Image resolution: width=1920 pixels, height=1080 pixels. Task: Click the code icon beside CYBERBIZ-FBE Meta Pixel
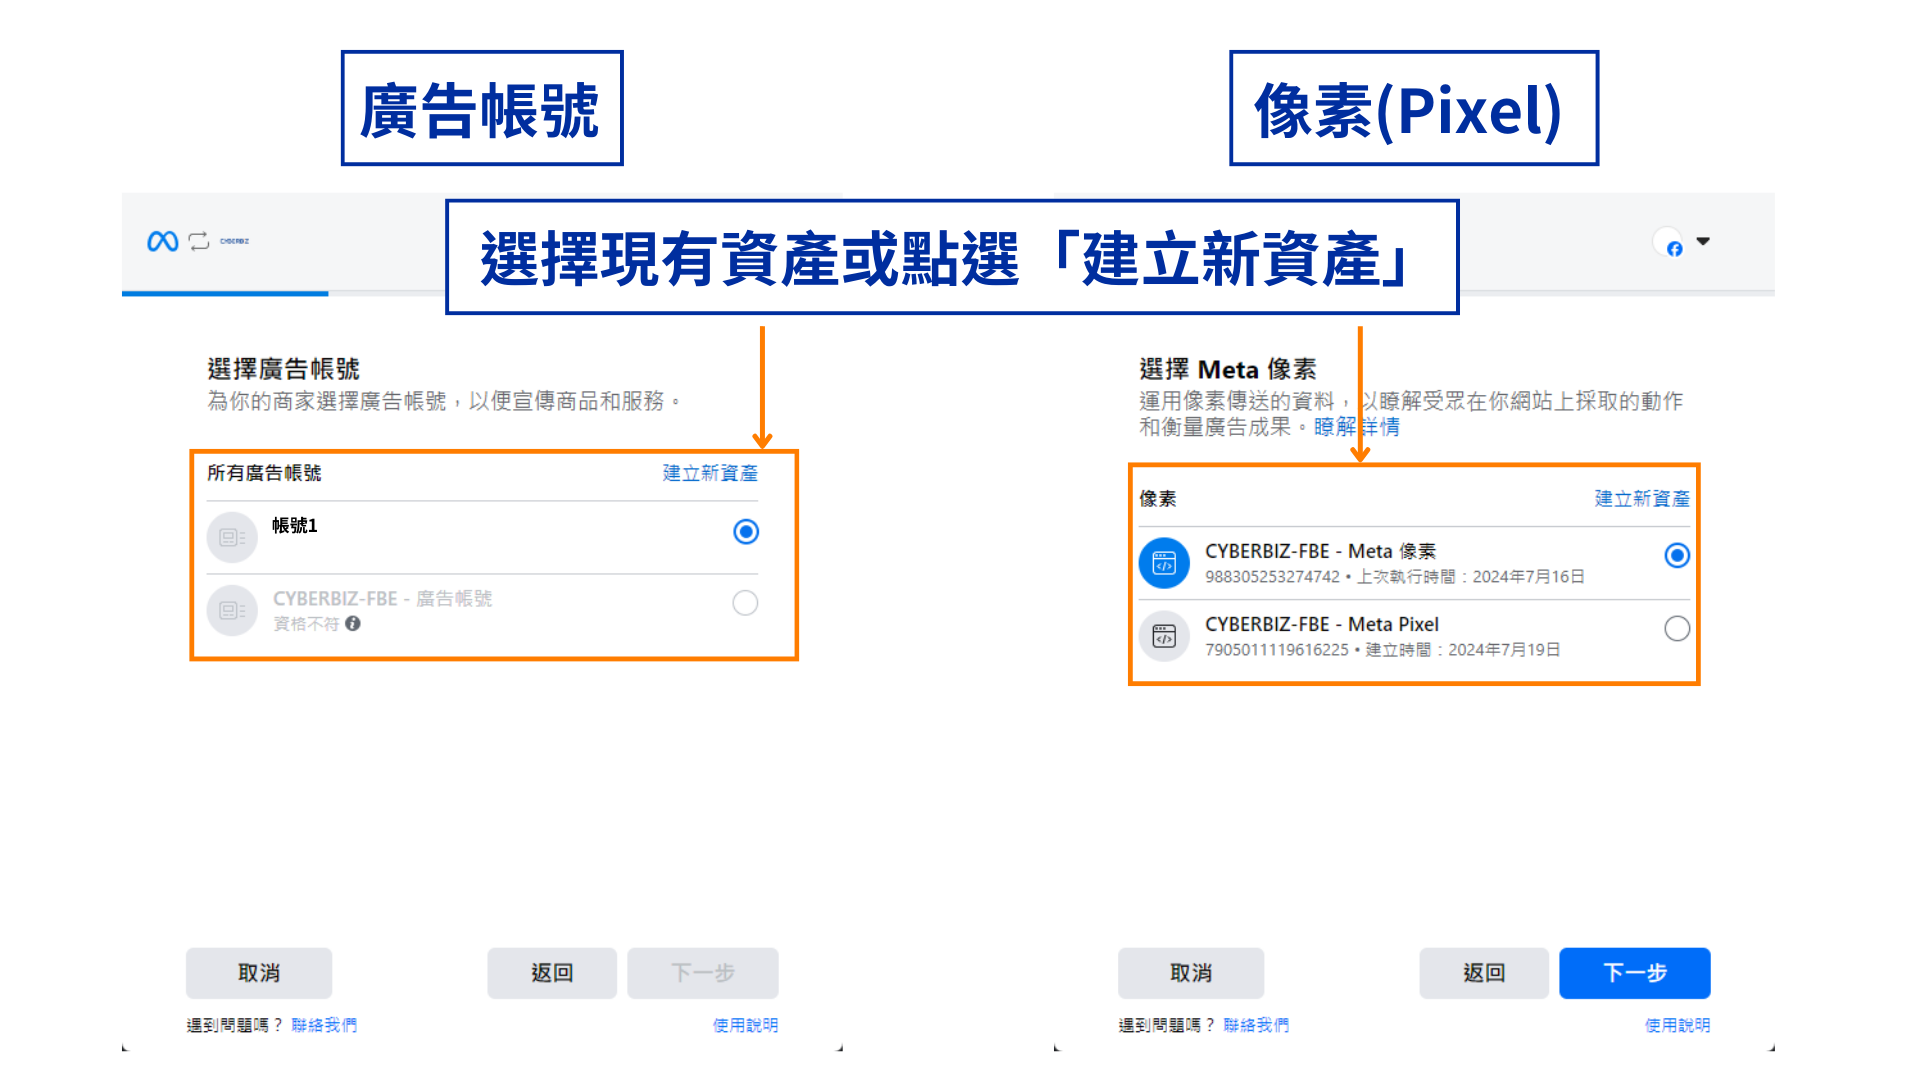1164,636
